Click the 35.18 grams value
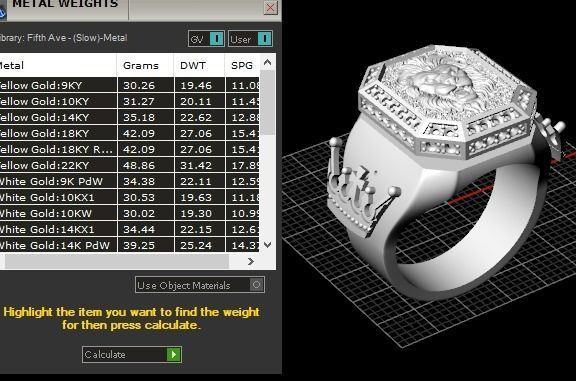 pyautogui.click(x=139, y=118)
